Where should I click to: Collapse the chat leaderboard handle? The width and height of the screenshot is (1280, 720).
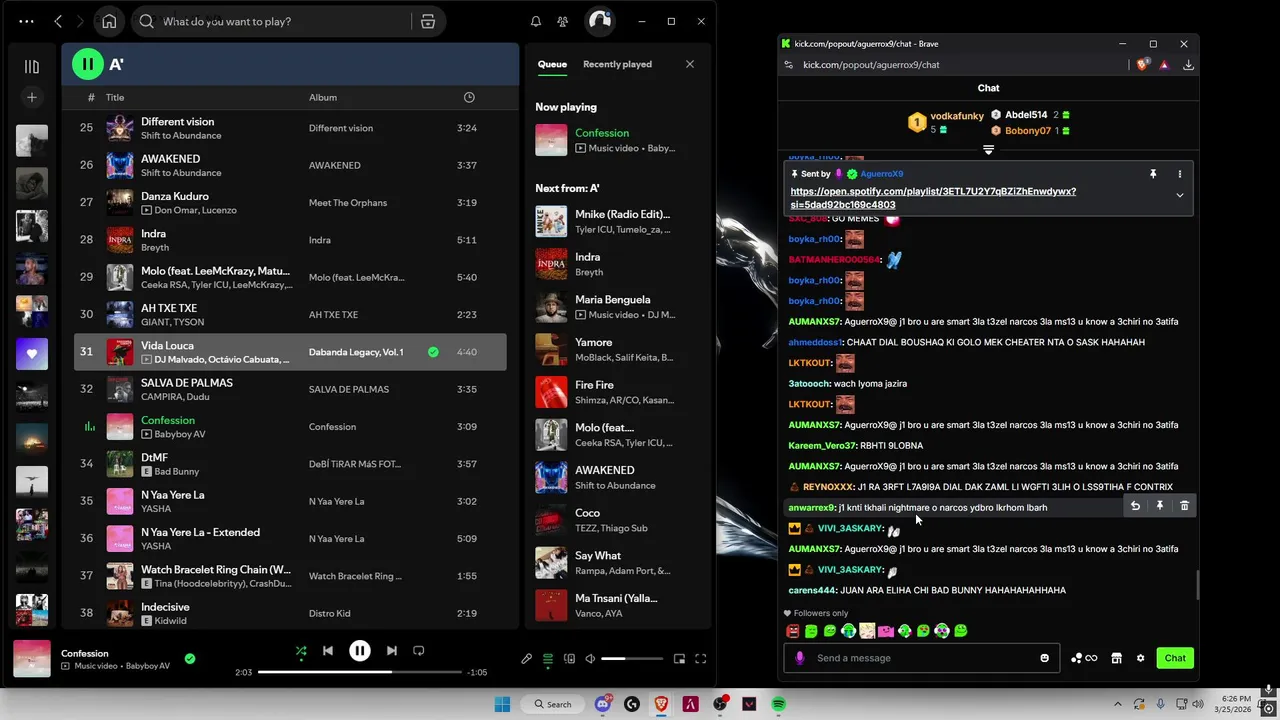(988, 150)
